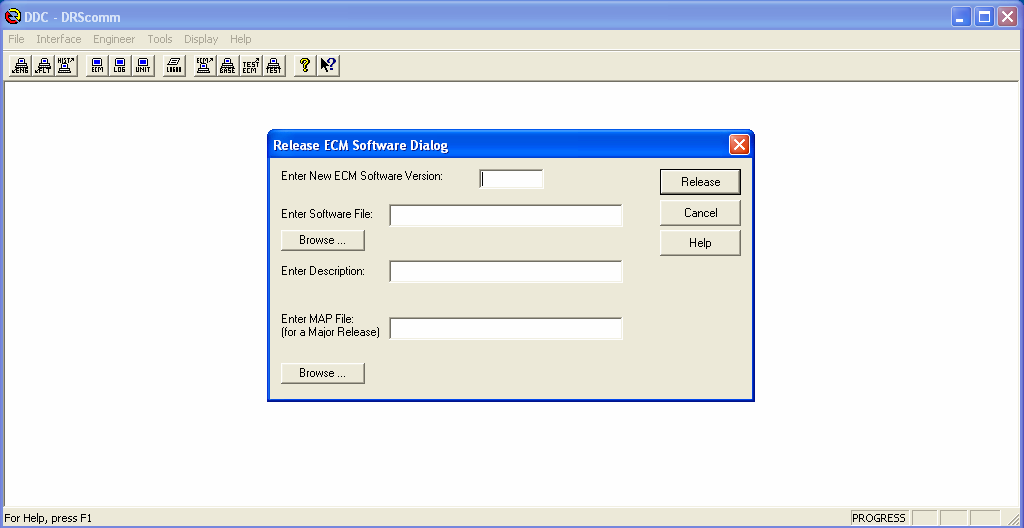This screenshot has height=528, width=1024.
Task: Open the Interface menu
Action: point(59,39)
